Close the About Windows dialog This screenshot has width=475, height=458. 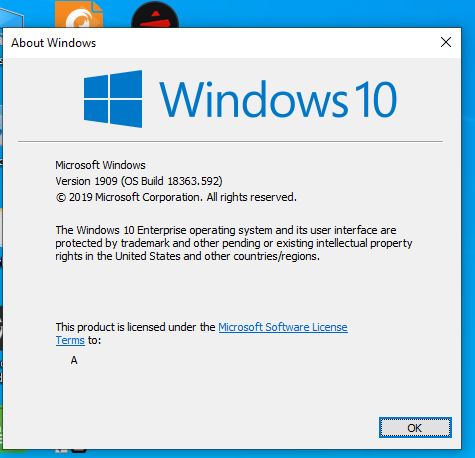(x=446, y=42)
